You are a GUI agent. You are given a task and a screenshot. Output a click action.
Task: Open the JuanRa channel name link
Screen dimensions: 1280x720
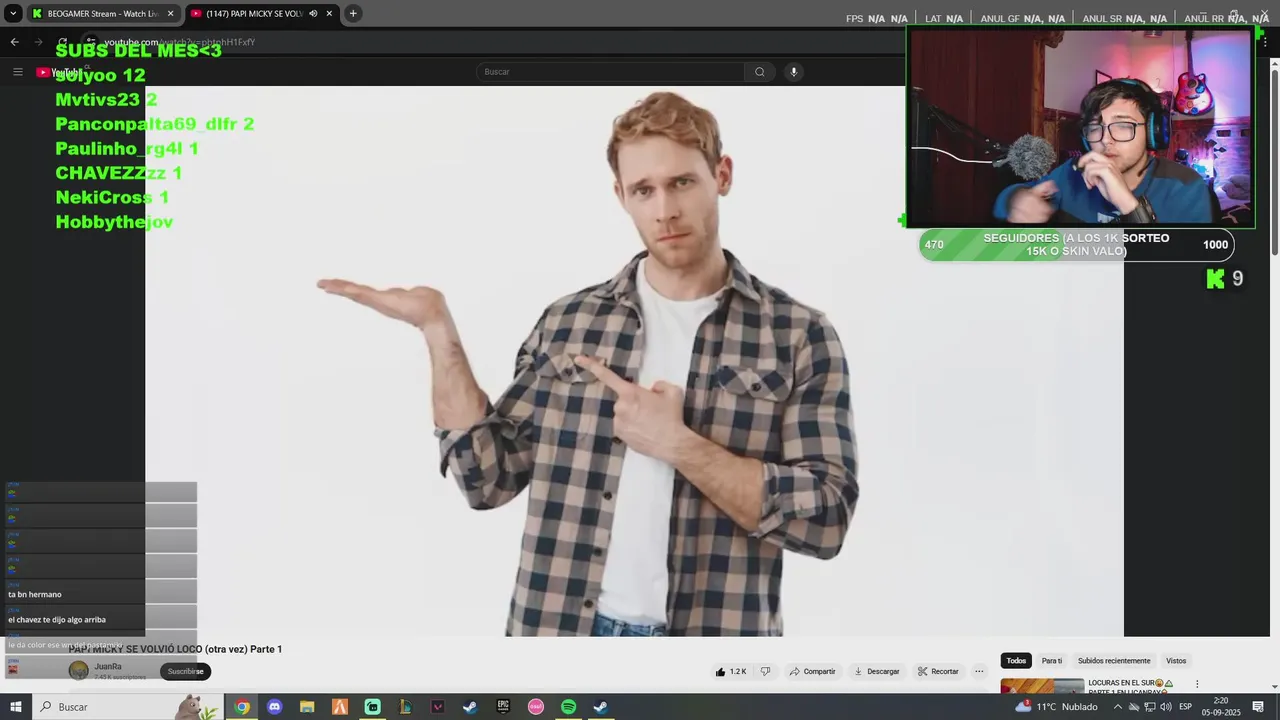pos(108,667)
